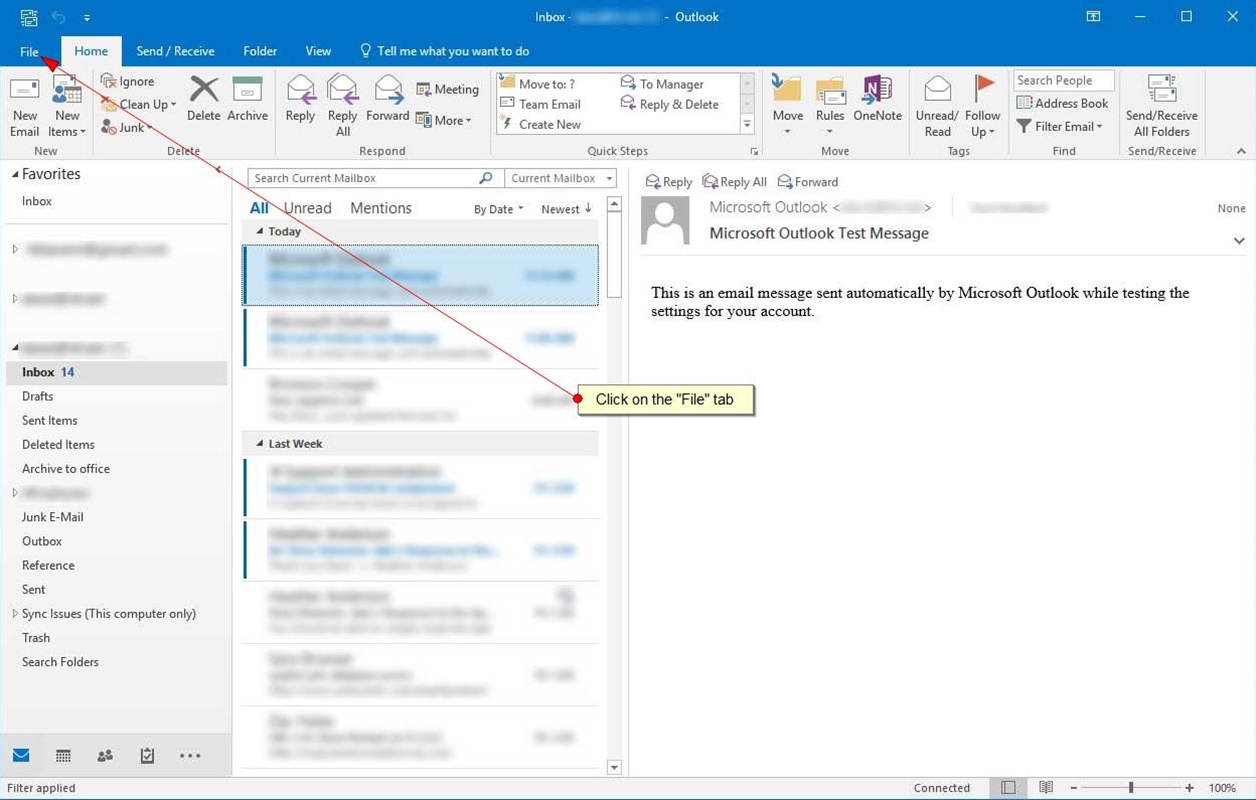Switch to Reading view status bar icon
Viewport: 1256px width, 800px height.
[x=1046, y=788]
